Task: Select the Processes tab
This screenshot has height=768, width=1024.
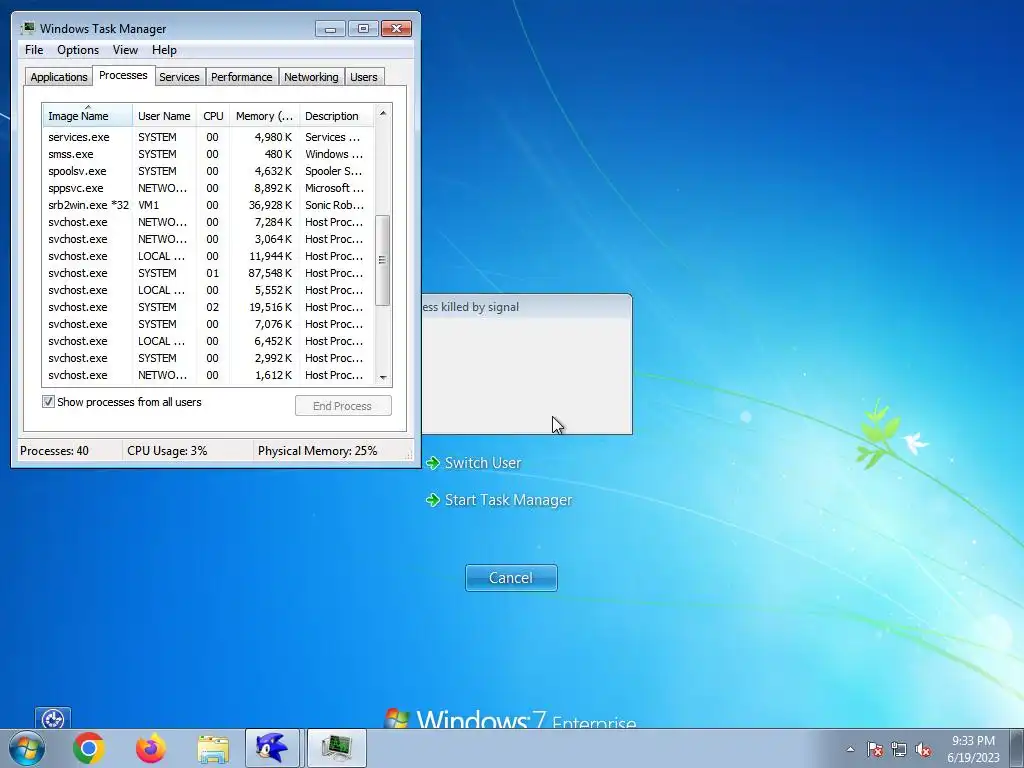Action: (123, 76)
